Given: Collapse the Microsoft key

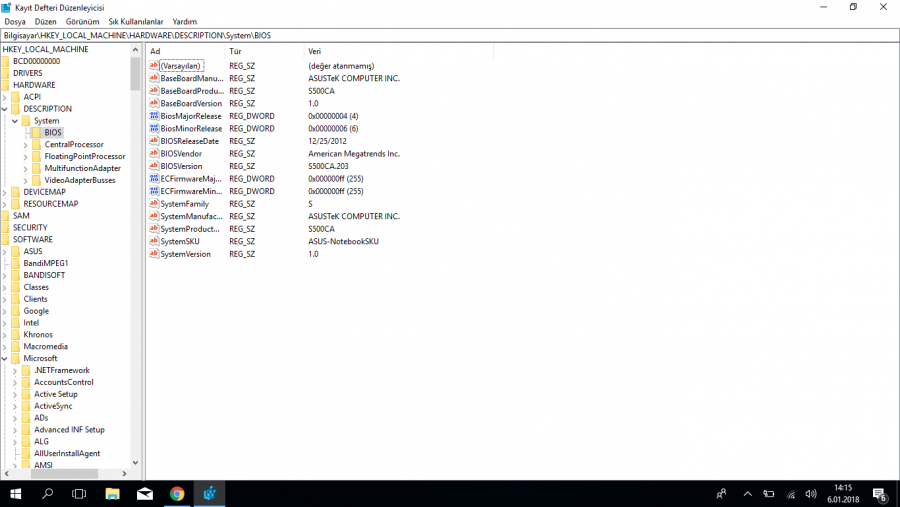Looking at the screenshot, I should pos(5,358).
